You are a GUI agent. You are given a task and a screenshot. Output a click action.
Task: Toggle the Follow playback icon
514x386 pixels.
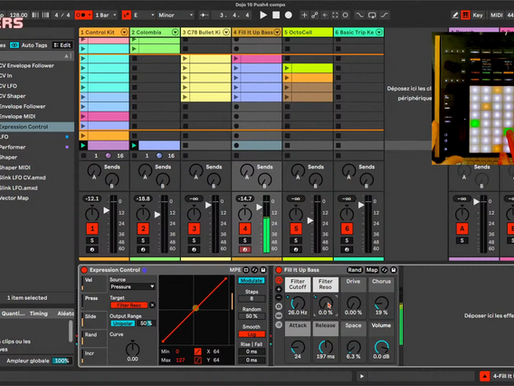pos(204,15)
